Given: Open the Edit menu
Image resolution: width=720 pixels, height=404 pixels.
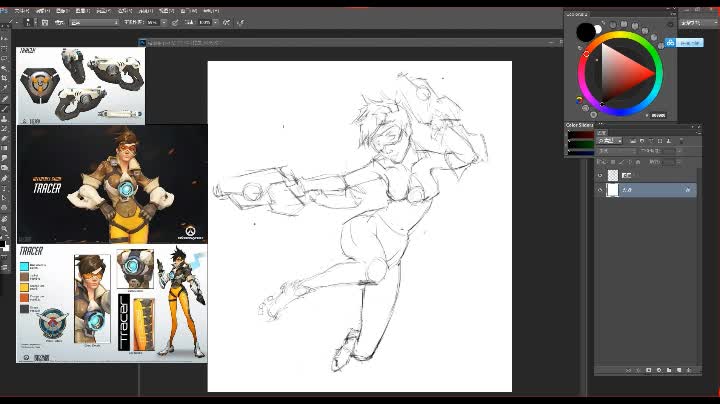Looking at the screenshot, I should point(43,11).
